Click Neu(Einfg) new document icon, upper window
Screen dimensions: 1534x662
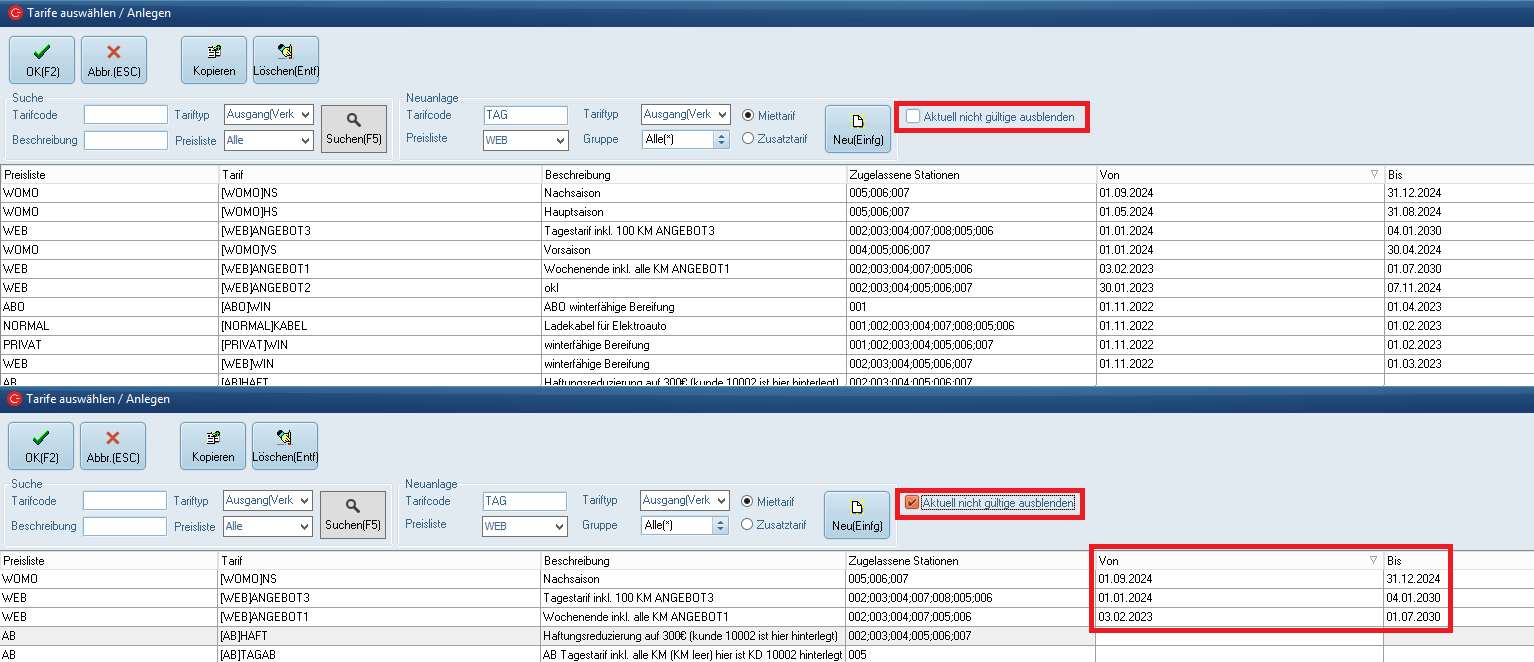[x=858, y=129]
